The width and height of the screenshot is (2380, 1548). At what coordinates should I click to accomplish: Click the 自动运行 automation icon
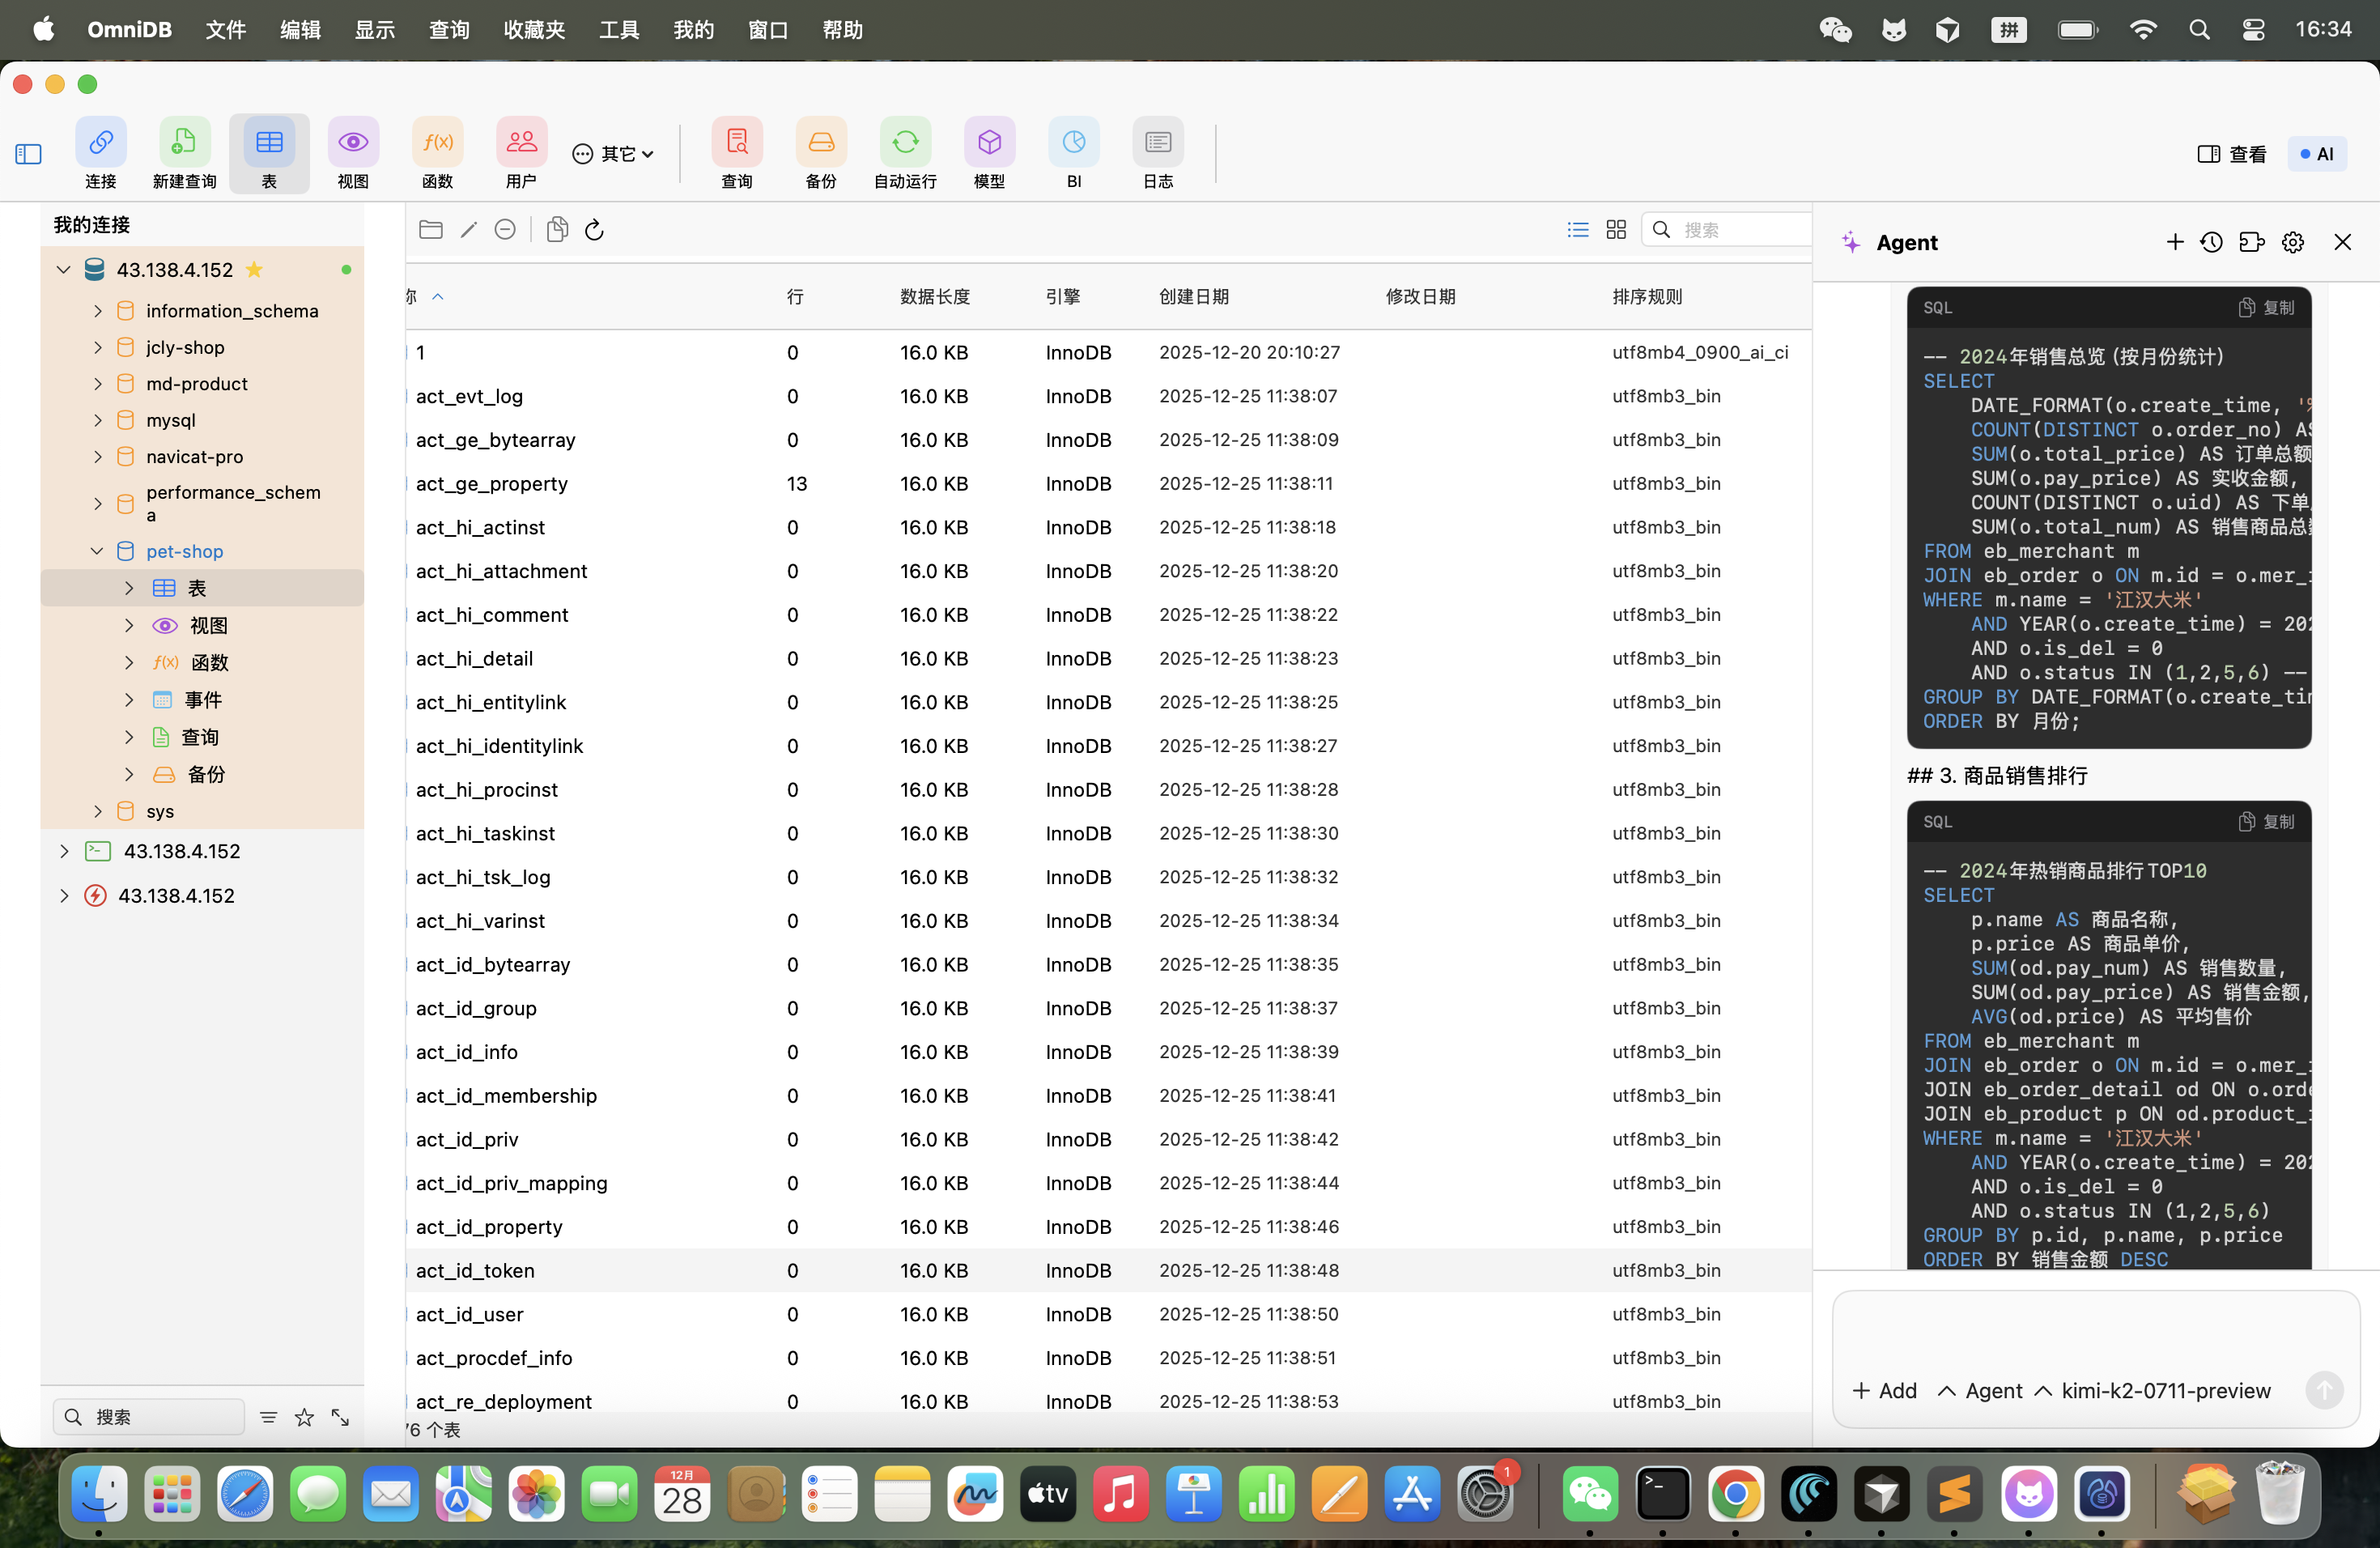click(x=904, y=143)
